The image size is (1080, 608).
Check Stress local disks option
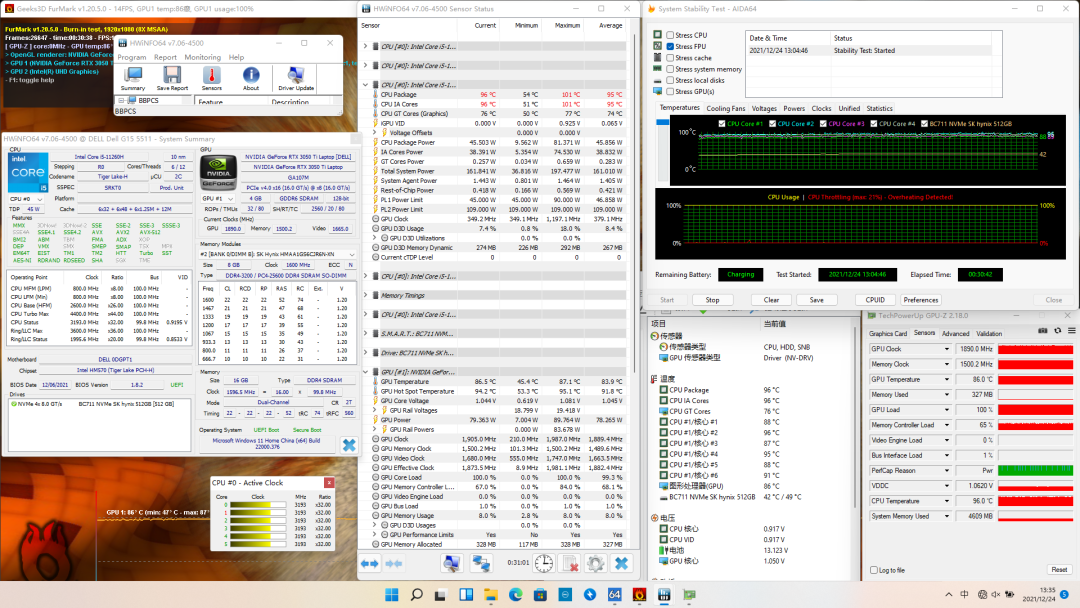click(x=670, y=80)
